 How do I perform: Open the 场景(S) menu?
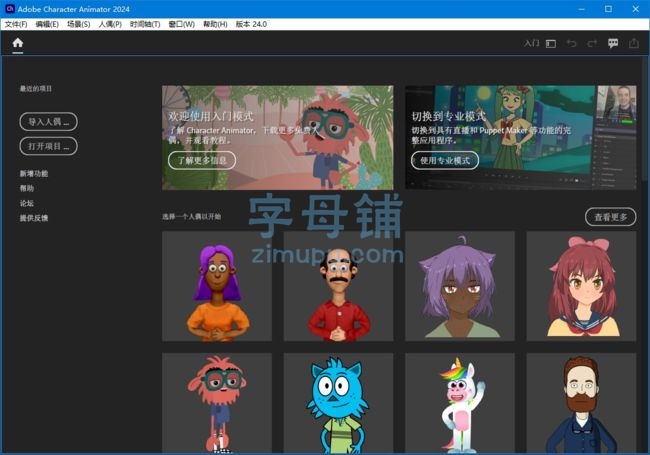[x=78, y=24]
